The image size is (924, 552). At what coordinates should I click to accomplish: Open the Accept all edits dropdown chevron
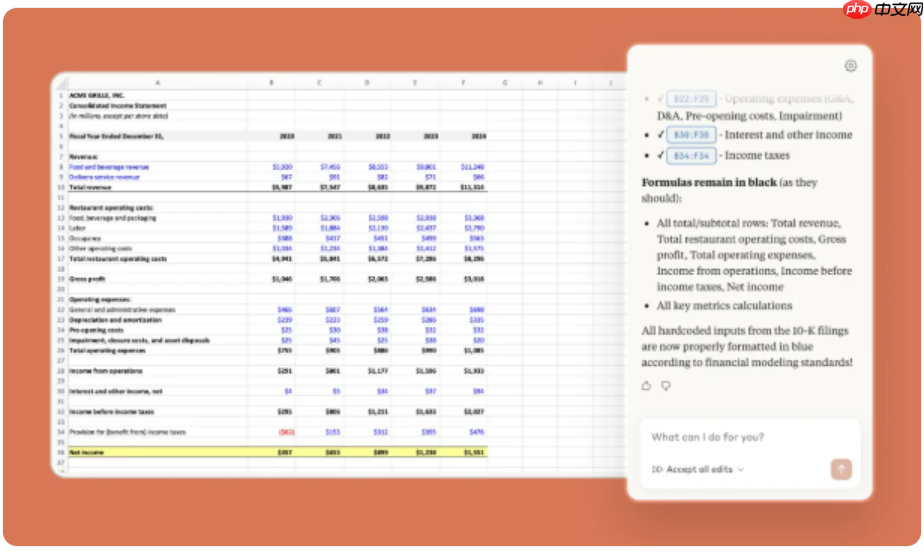(741, 470)
